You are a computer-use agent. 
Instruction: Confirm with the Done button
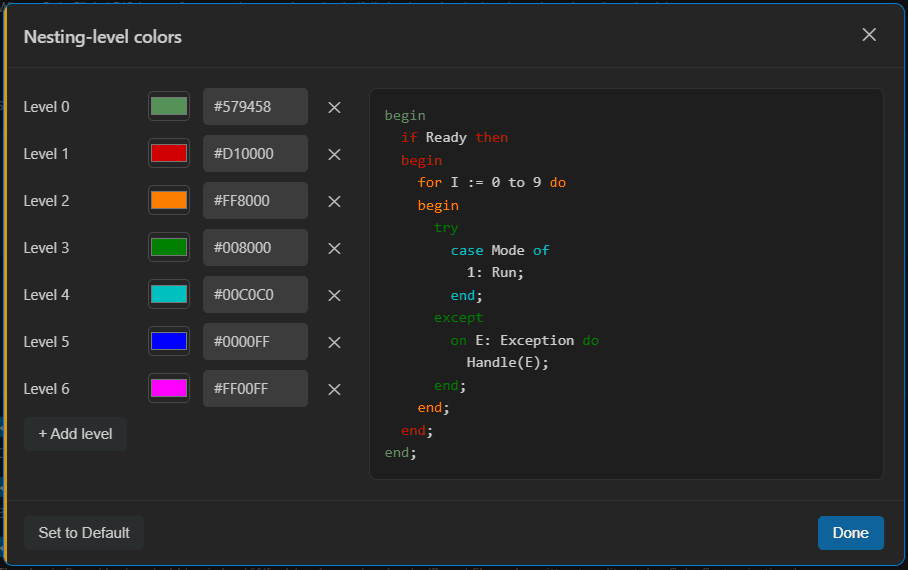(851, 533)
